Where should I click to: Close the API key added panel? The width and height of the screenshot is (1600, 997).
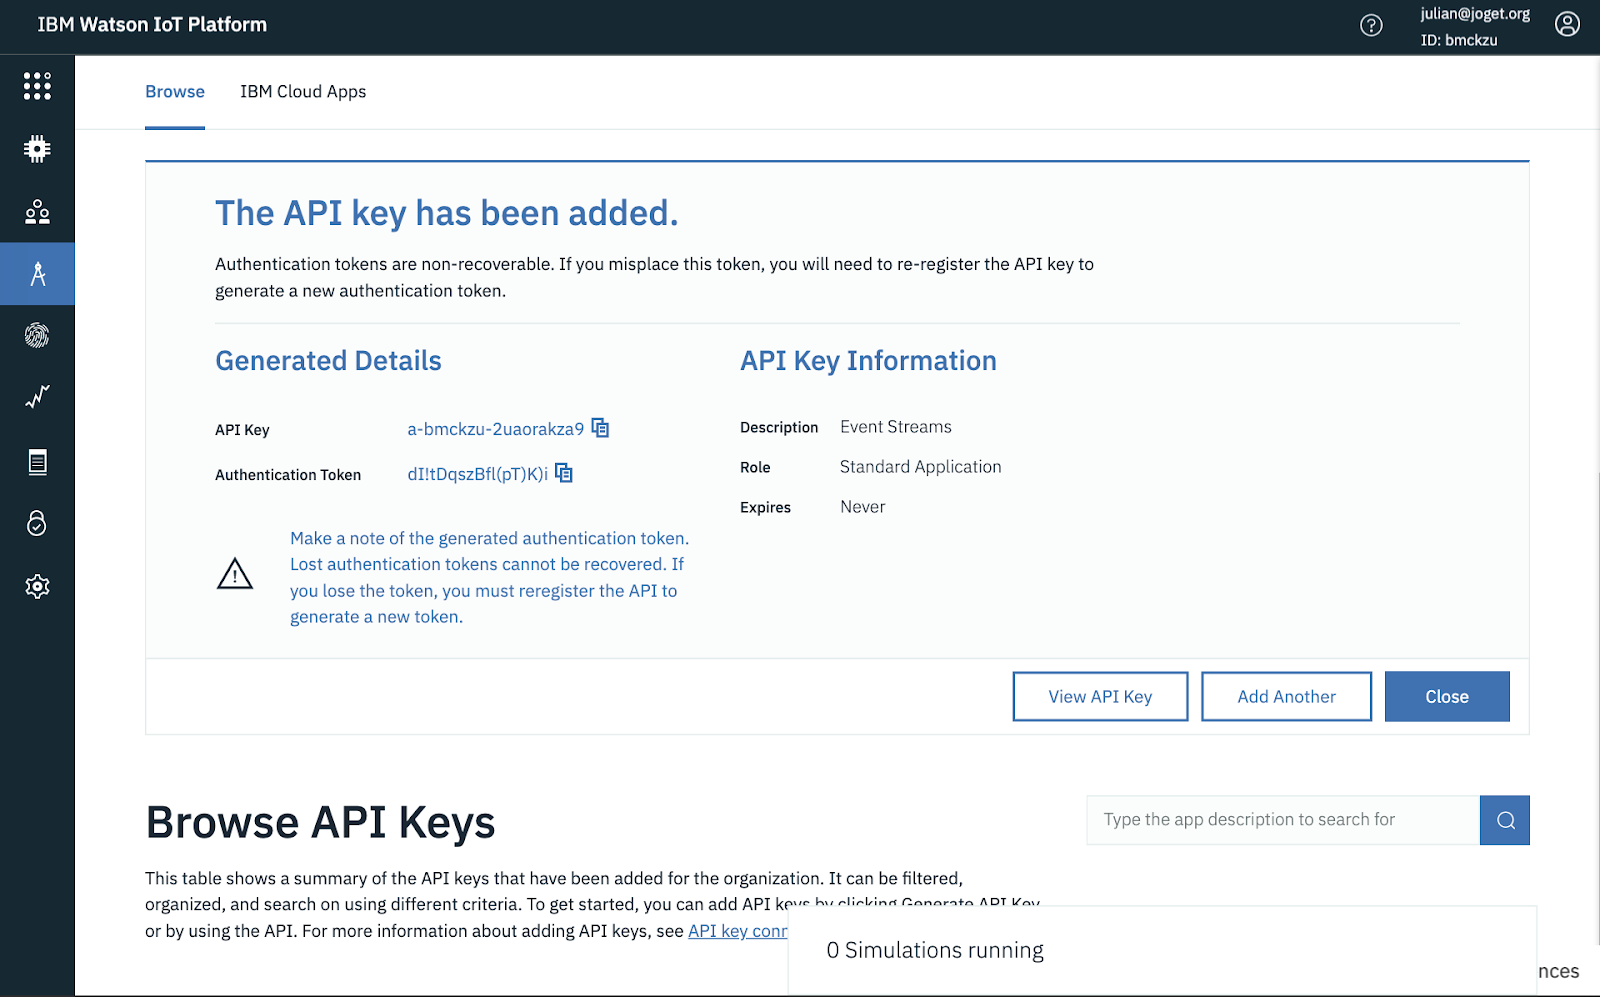pyautogui.click(x=1447, y=697)
